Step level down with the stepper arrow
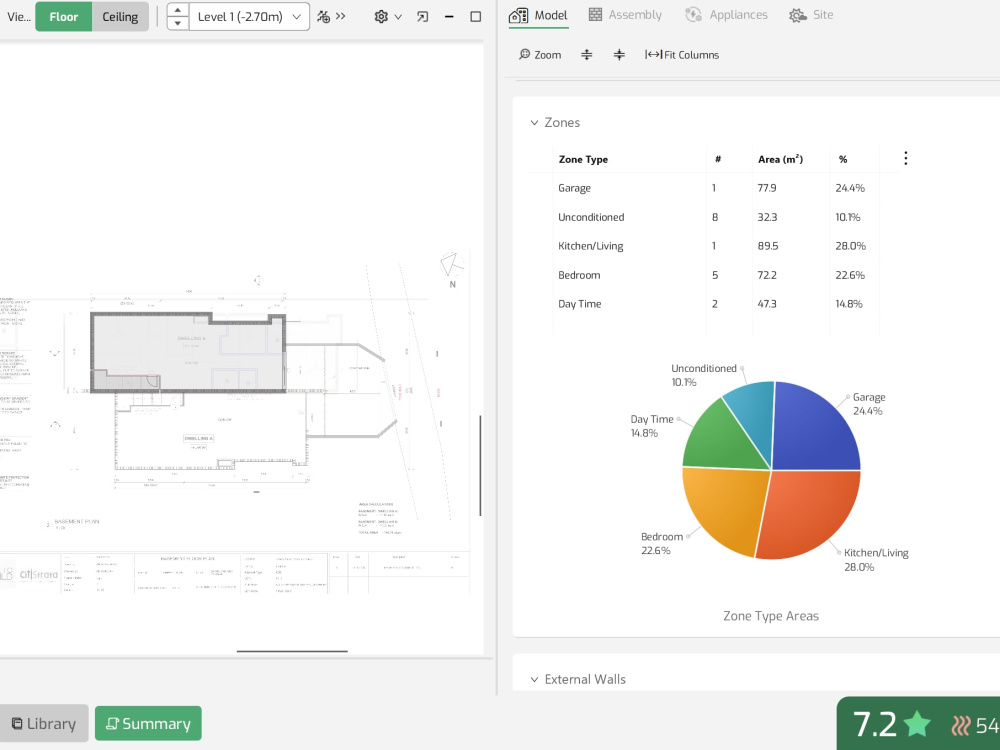1000x750 pixels. [x=178, y=24]
